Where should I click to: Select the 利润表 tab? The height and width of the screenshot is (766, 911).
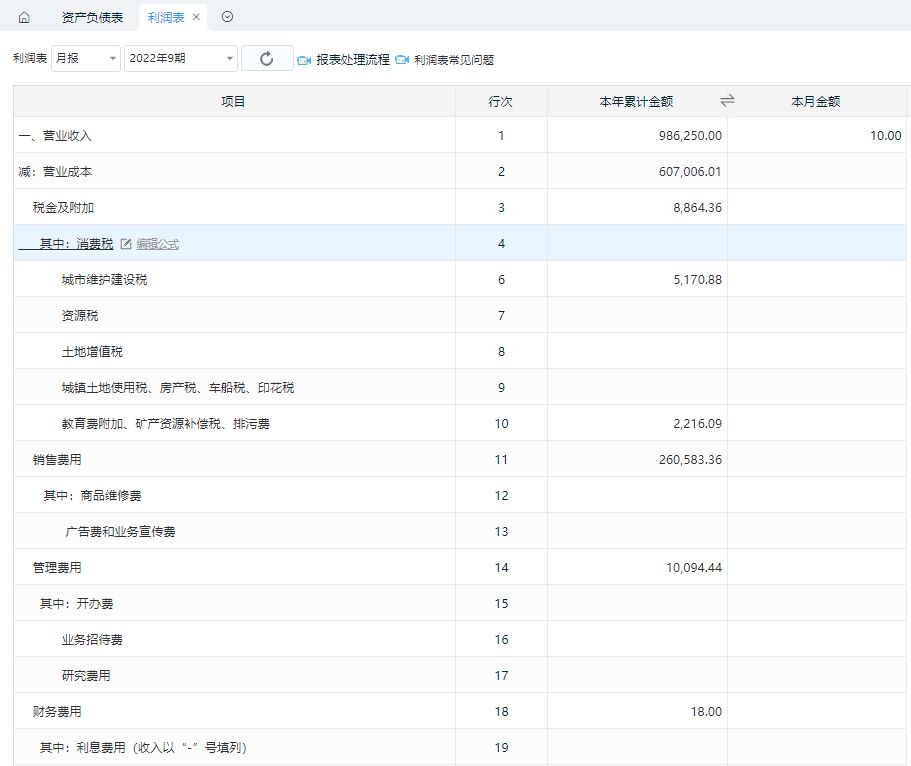click(x=166, y=17)
